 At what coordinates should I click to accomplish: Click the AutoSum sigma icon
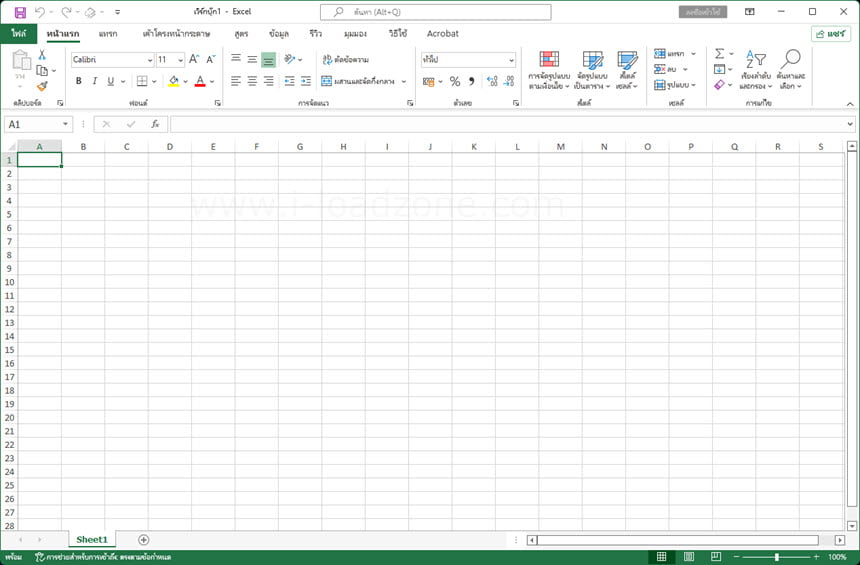point(720,53)
